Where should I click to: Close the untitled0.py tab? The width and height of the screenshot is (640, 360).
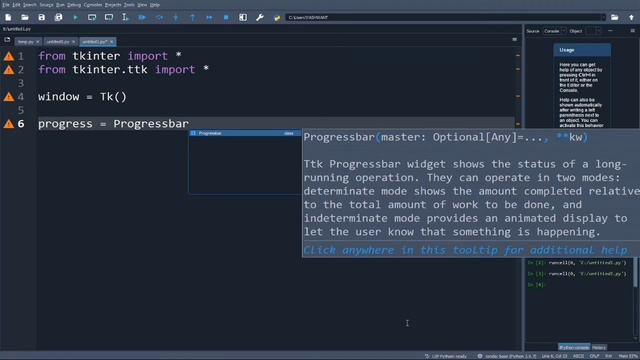(x=73, y=42)
